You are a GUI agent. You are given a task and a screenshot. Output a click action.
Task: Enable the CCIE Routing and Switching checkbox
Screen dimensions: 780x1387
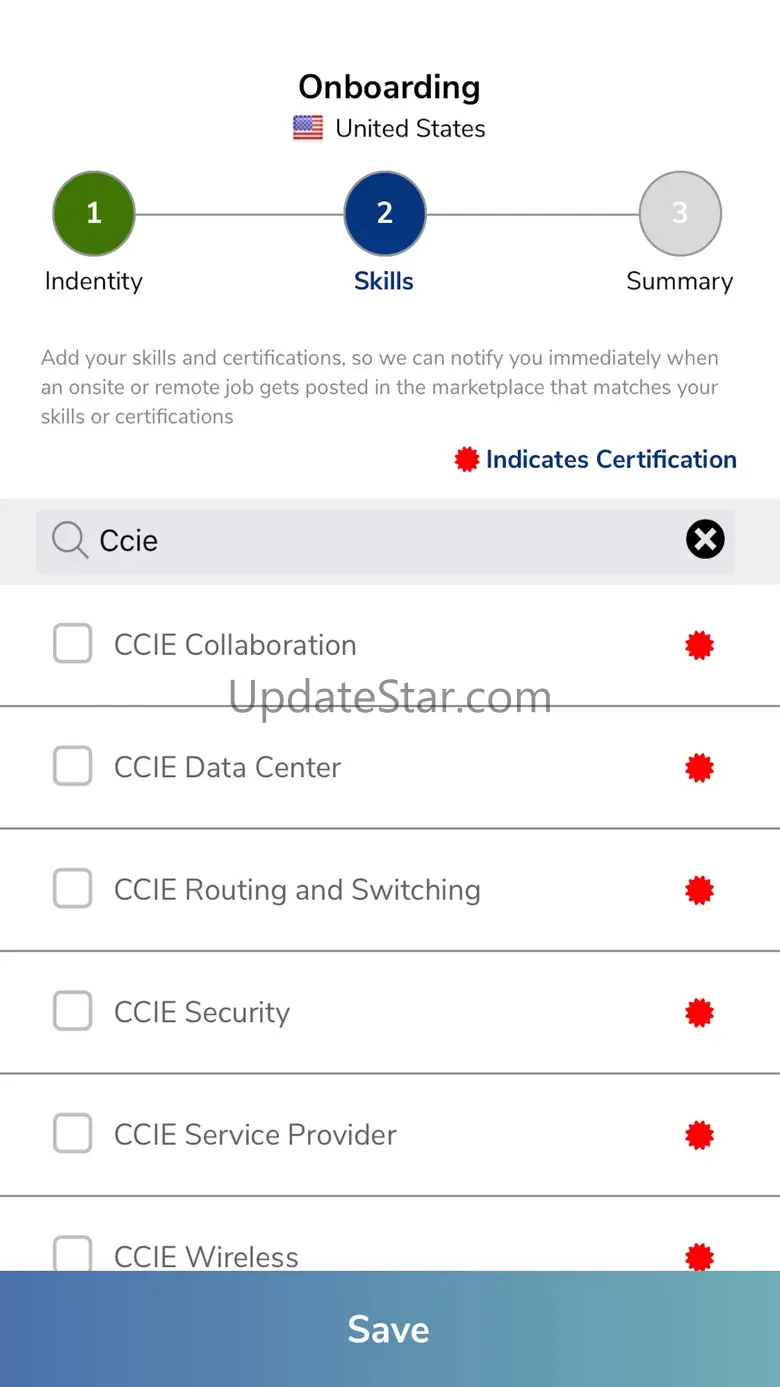(x=73, y=888)
